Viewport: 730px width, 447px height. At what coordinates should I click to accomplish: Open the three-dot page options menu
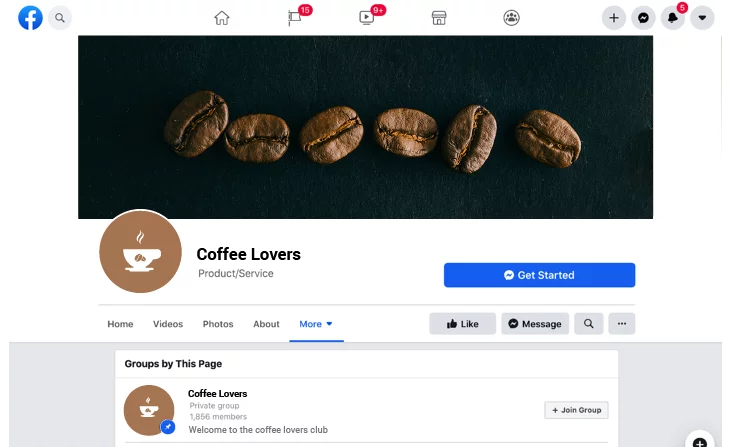tap(622, 324)
